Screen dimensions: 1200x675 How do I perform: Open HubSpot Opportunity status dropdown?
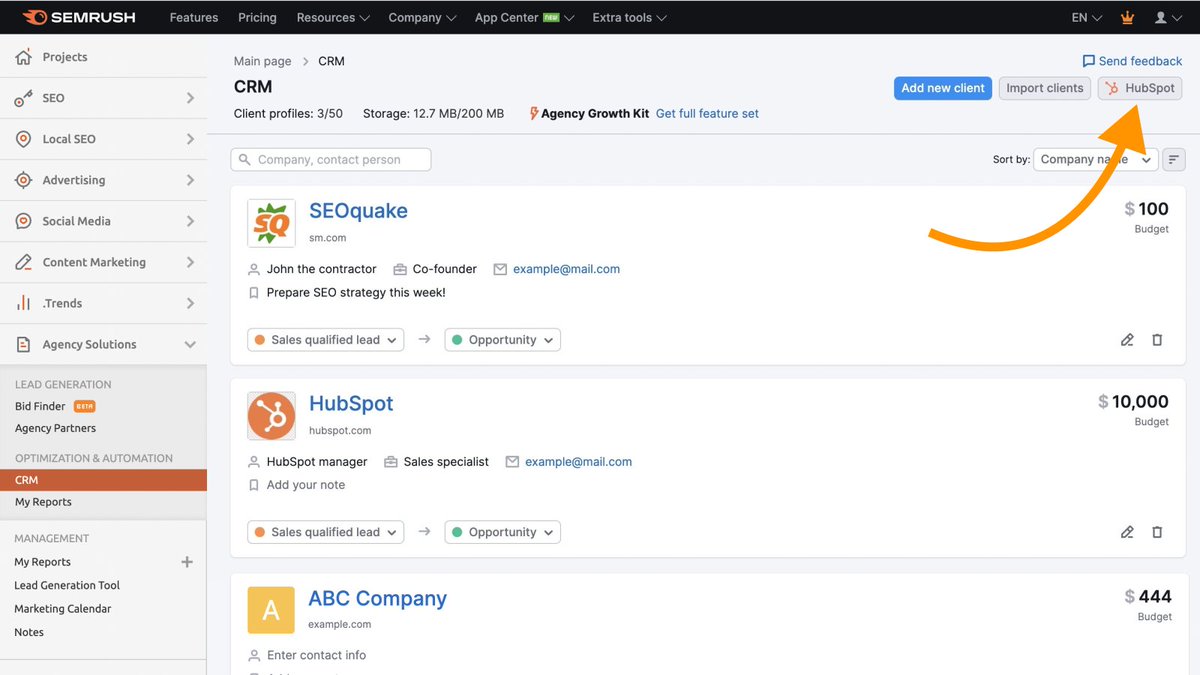[x=503, y=532]
